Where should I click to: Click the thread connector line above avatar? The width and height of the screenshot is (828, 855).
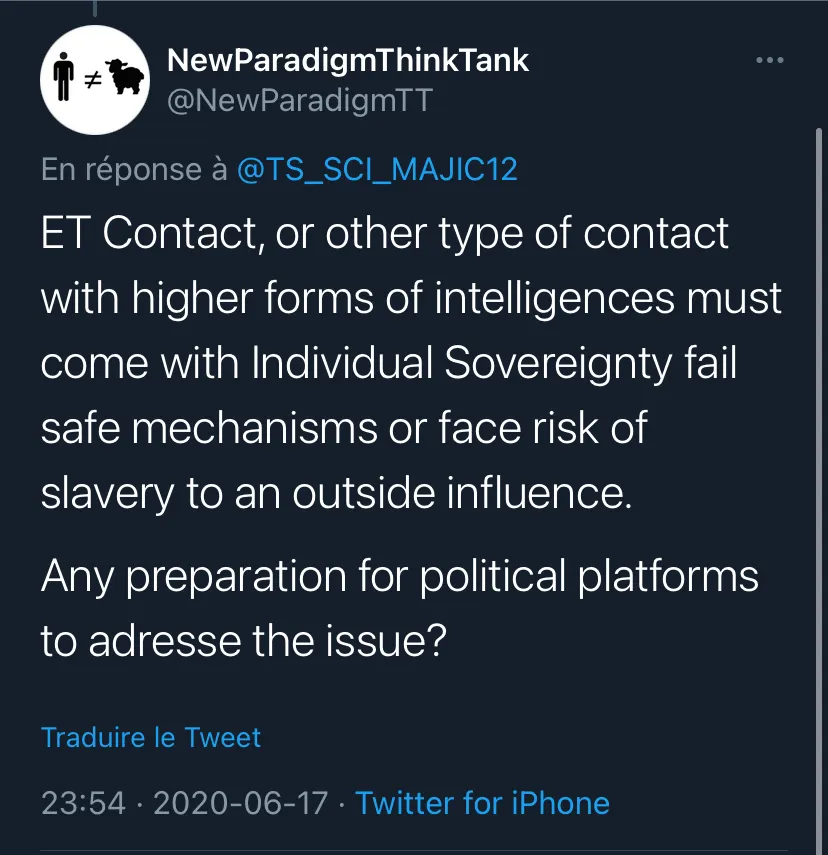tap(95, 8)
